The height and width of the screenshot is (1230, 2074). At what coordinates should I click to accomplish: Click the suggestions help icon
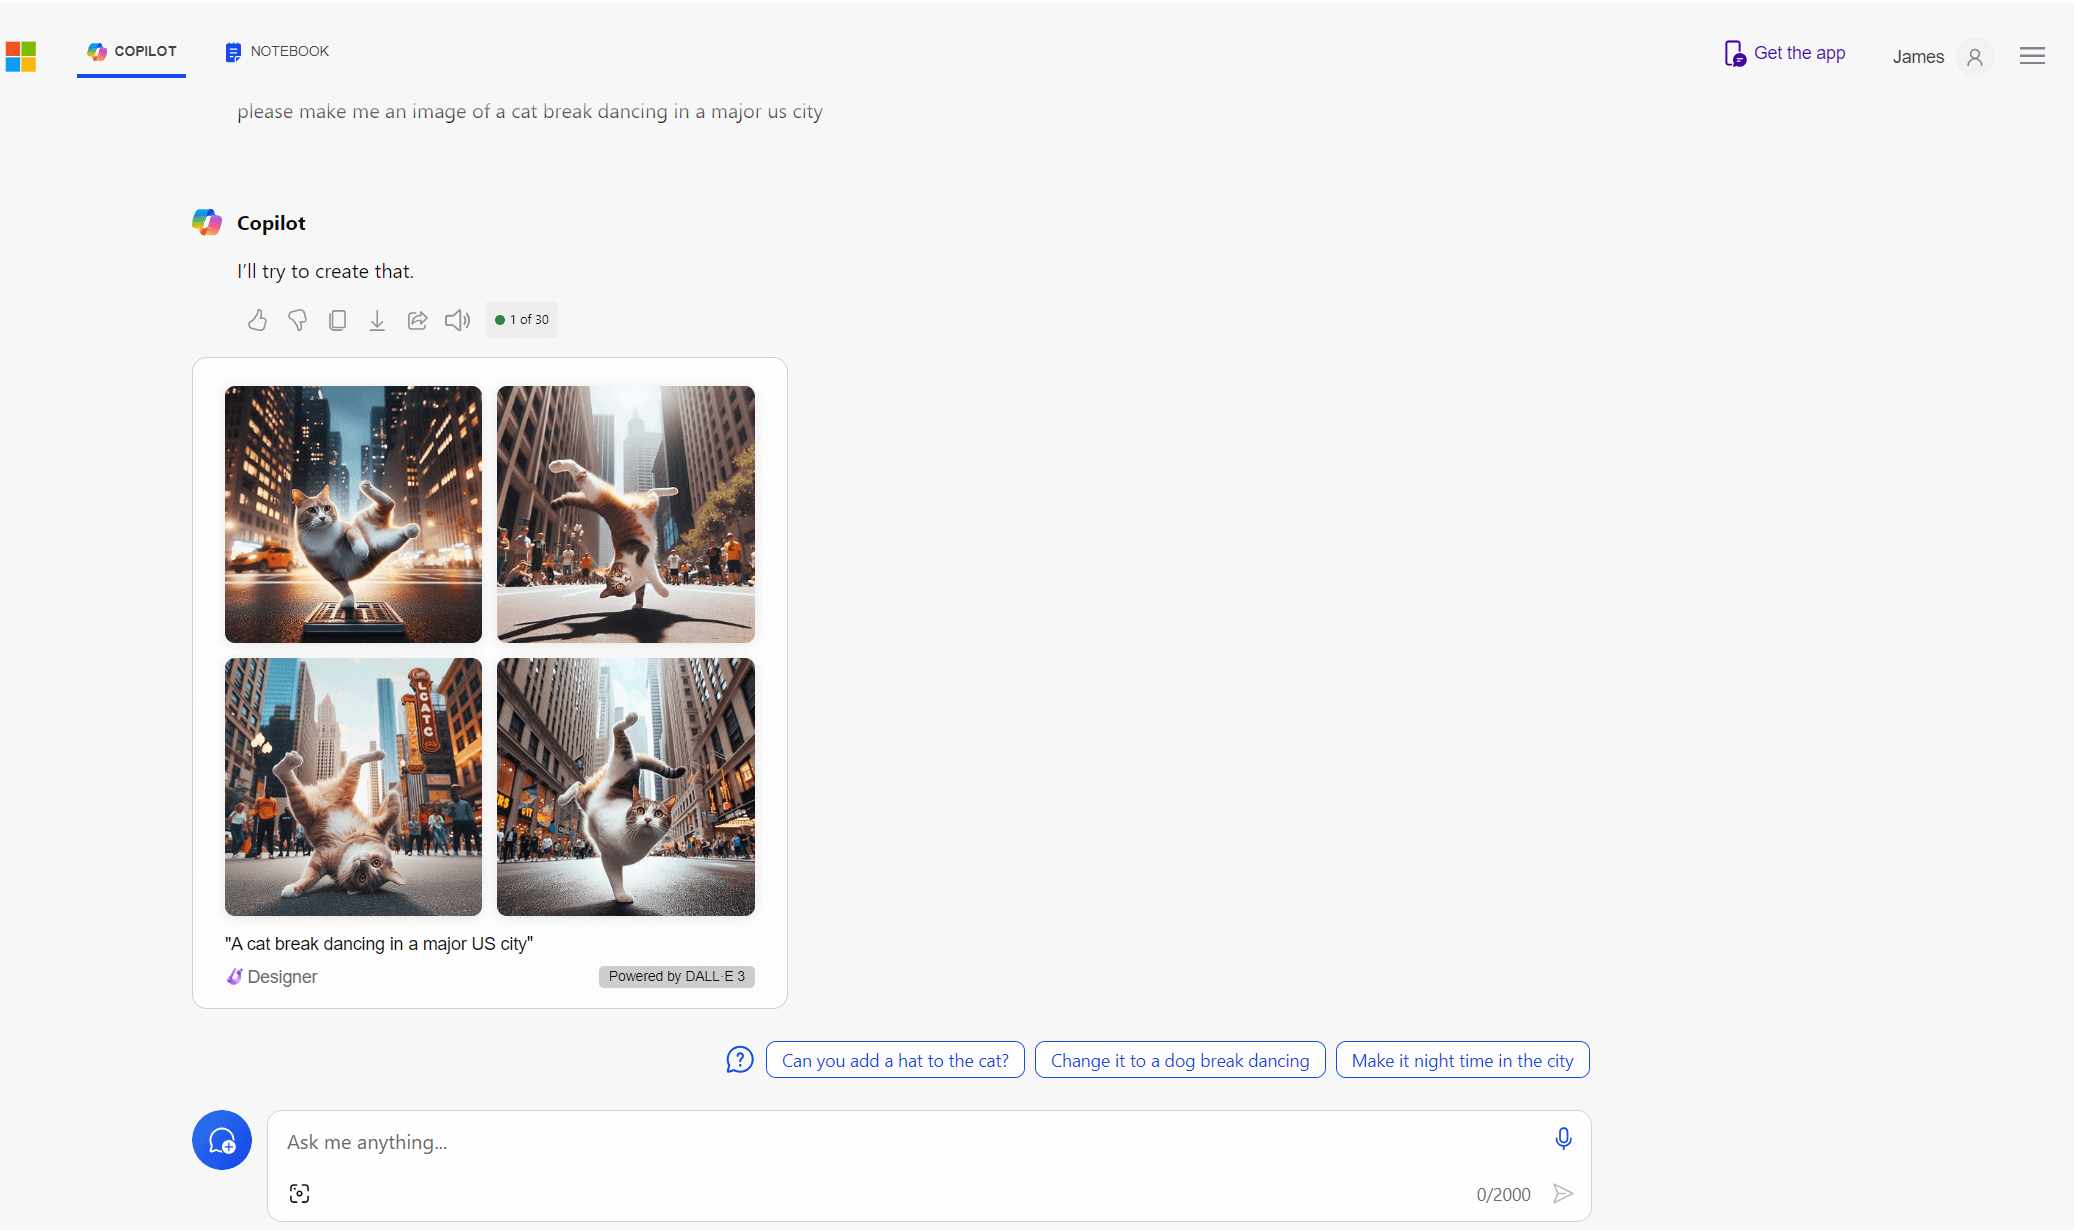(740, 1060)
